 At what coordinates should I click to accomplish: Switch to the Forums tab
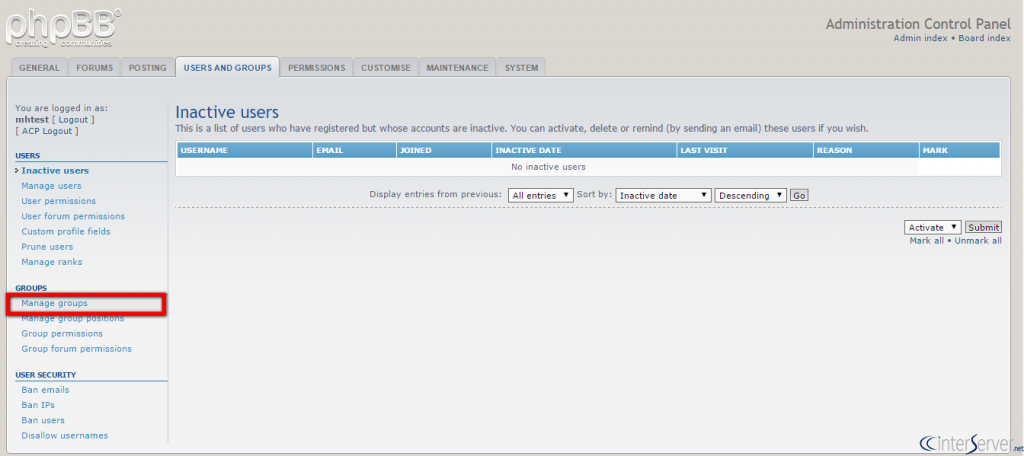click(x=95, y=68)
